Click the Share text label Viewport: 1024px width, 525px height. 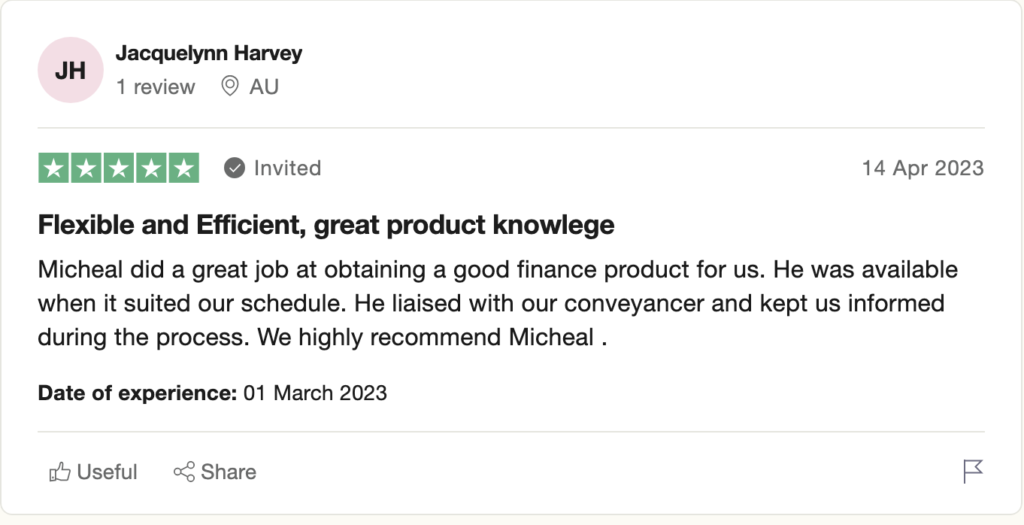pyautogui.click(x=228, y=472)
